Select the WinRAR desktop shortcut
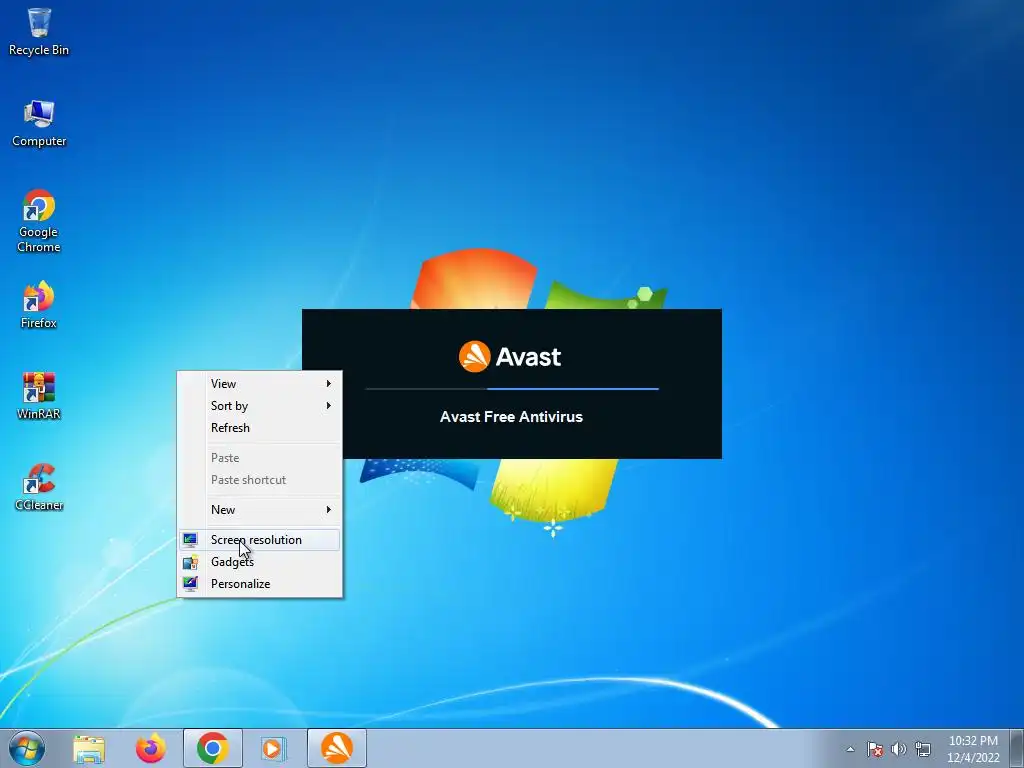 click(x=39, y=396)
